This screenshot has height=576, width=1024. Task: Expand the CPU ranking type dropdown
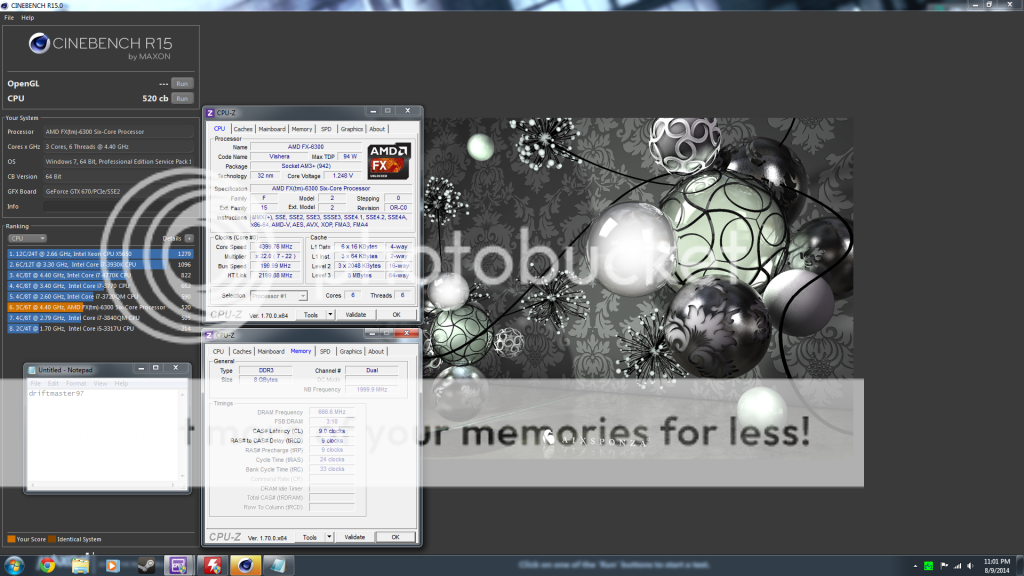coord(28,239)
